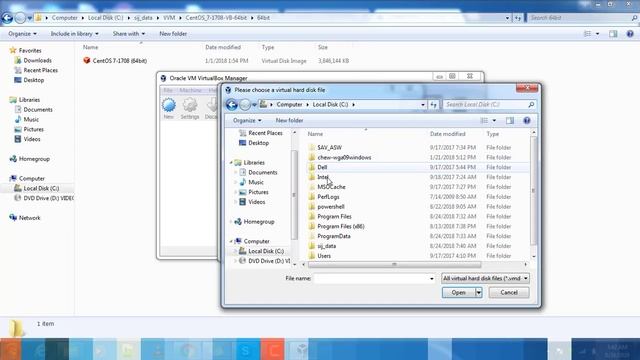This screenshot has width=640, height=360.
Task: Click the Skype icon in the taskbar
Action: 245,350
